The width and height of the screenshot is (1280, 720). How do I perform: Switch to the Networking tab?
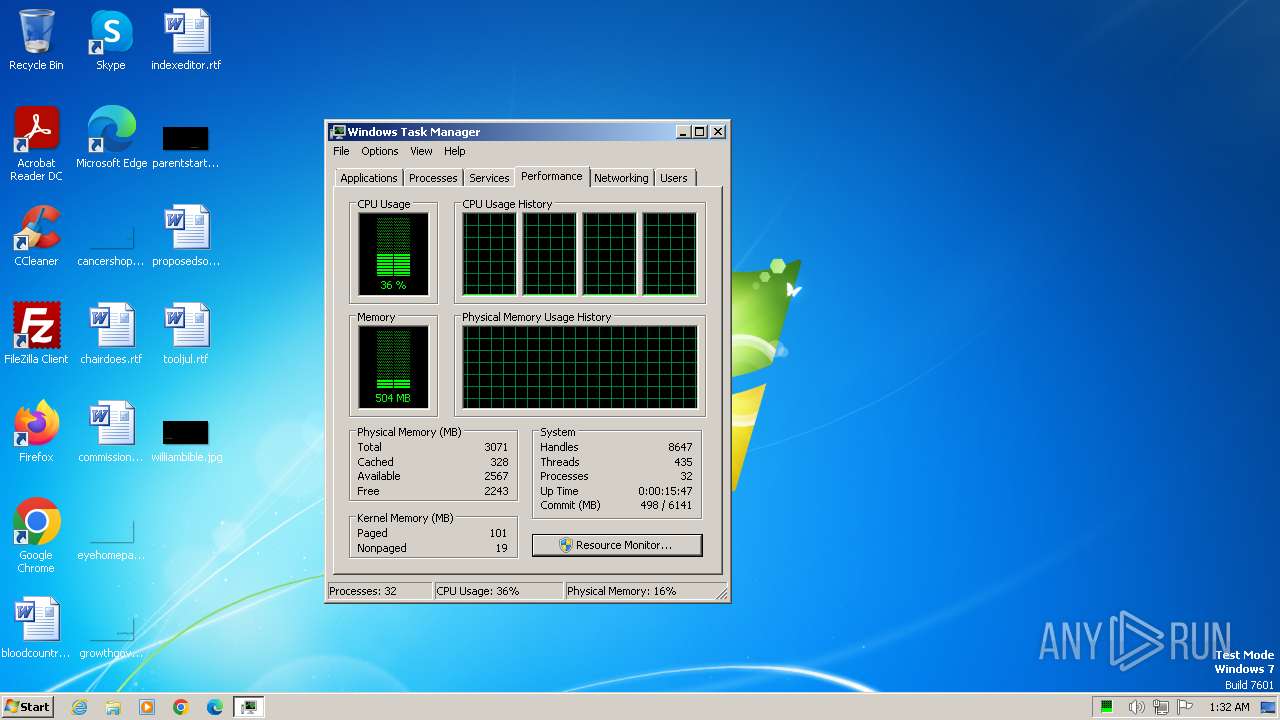(x=621, y=178)
